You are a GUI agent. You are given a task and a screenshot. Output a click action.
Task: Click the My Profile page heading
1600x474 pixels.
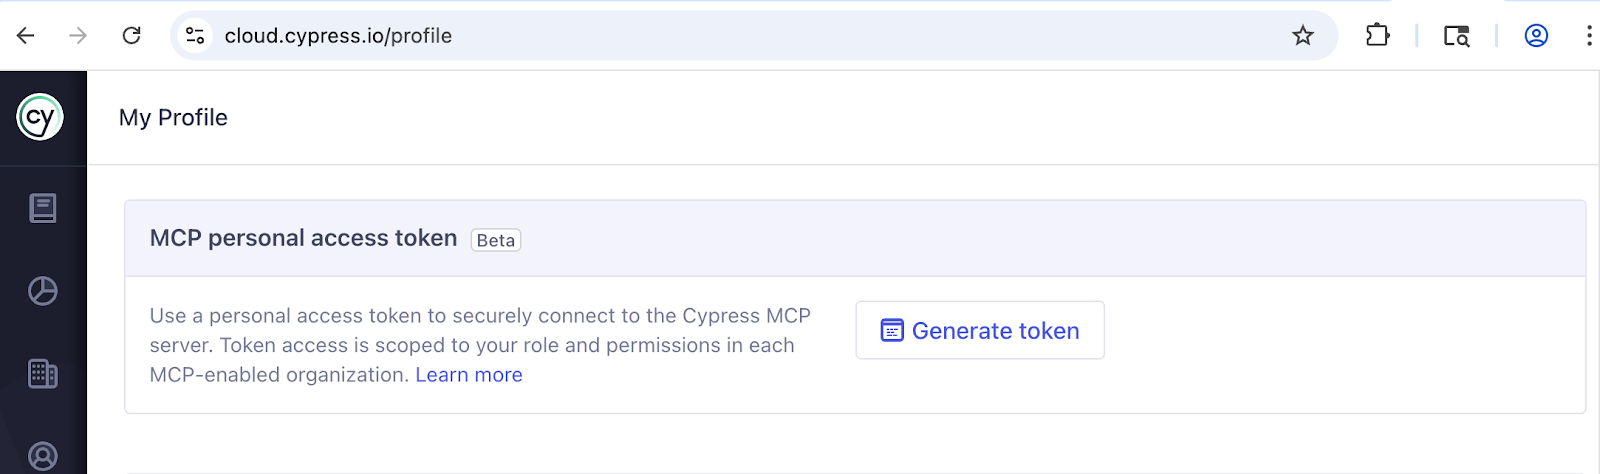[173, 118]
